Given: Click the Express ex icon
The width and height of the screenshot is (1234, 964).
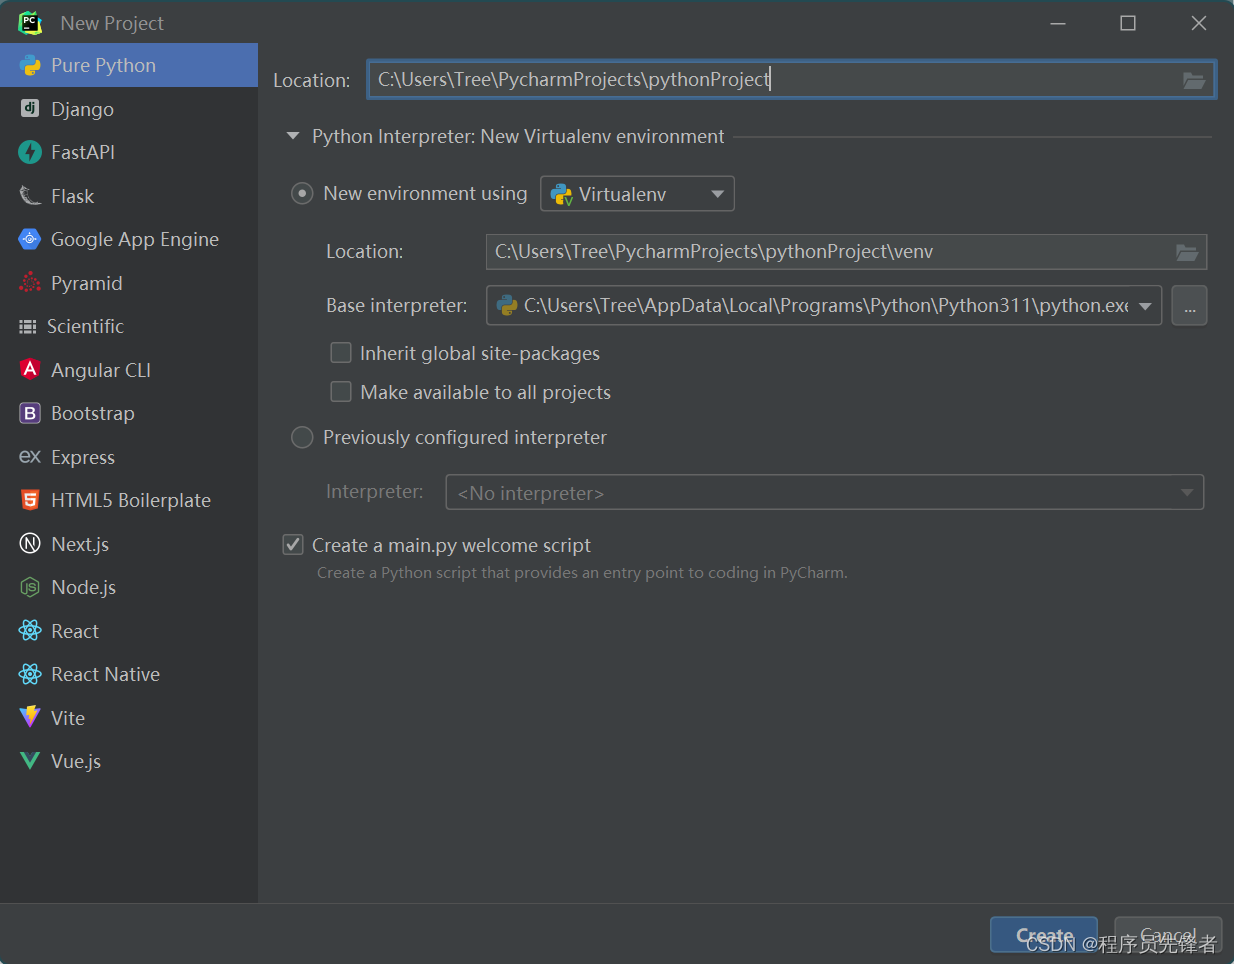Looking at the screenshot, I should (x=30, y=457).
